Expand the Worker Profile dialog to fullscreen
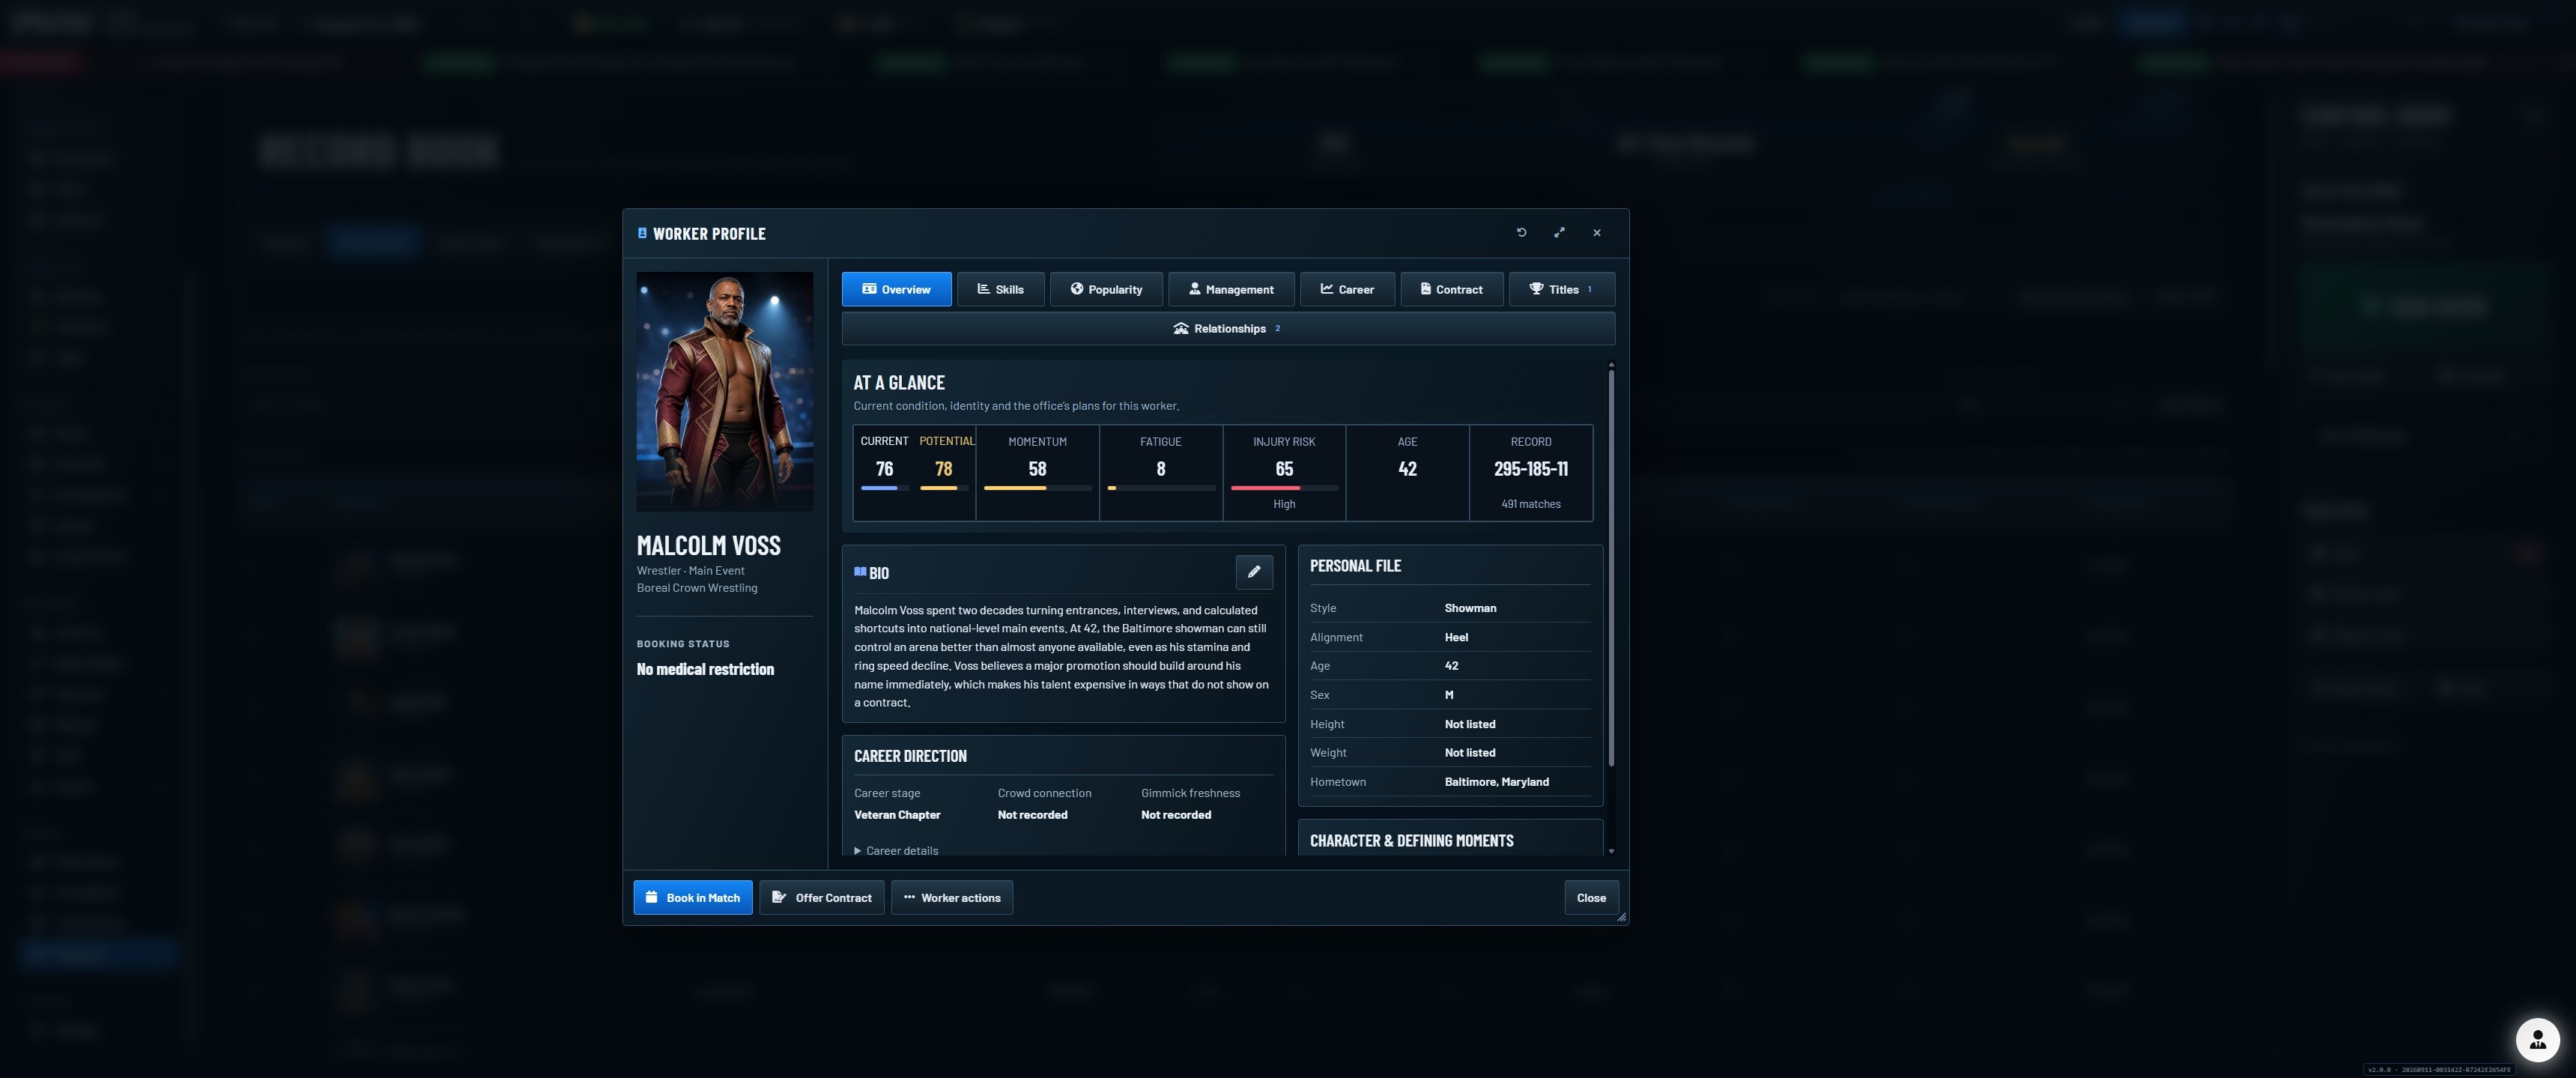The width and height of the screenshot is (2576, 1078). [1559, 233]
